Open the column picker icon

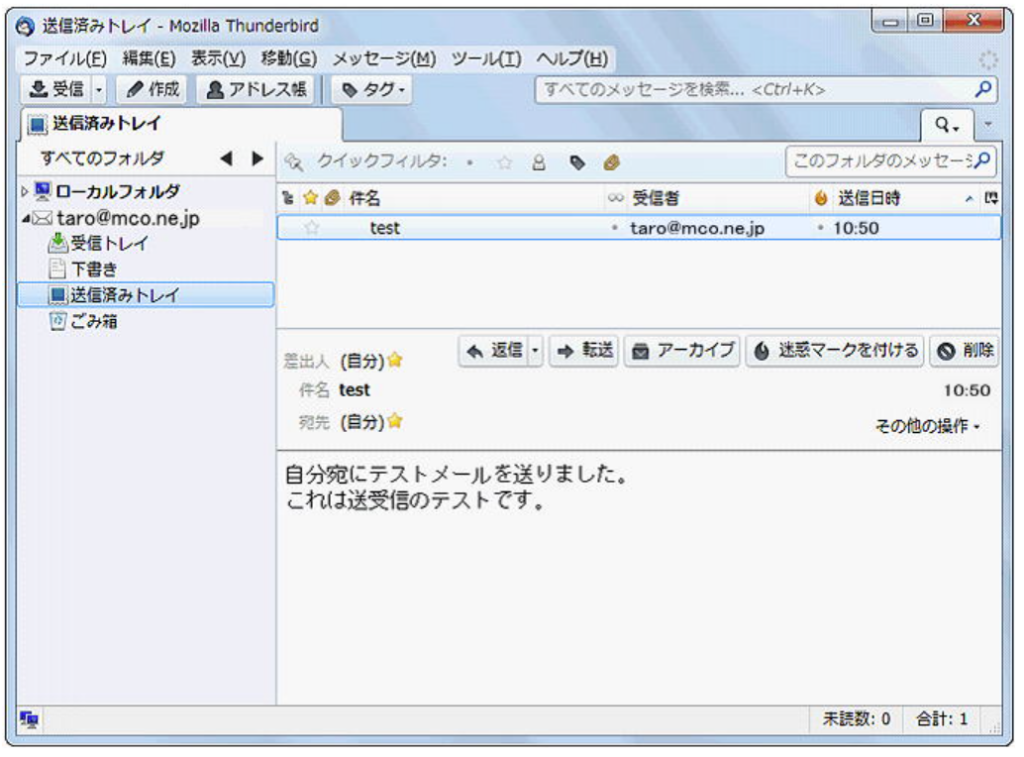tap(991, 198)
